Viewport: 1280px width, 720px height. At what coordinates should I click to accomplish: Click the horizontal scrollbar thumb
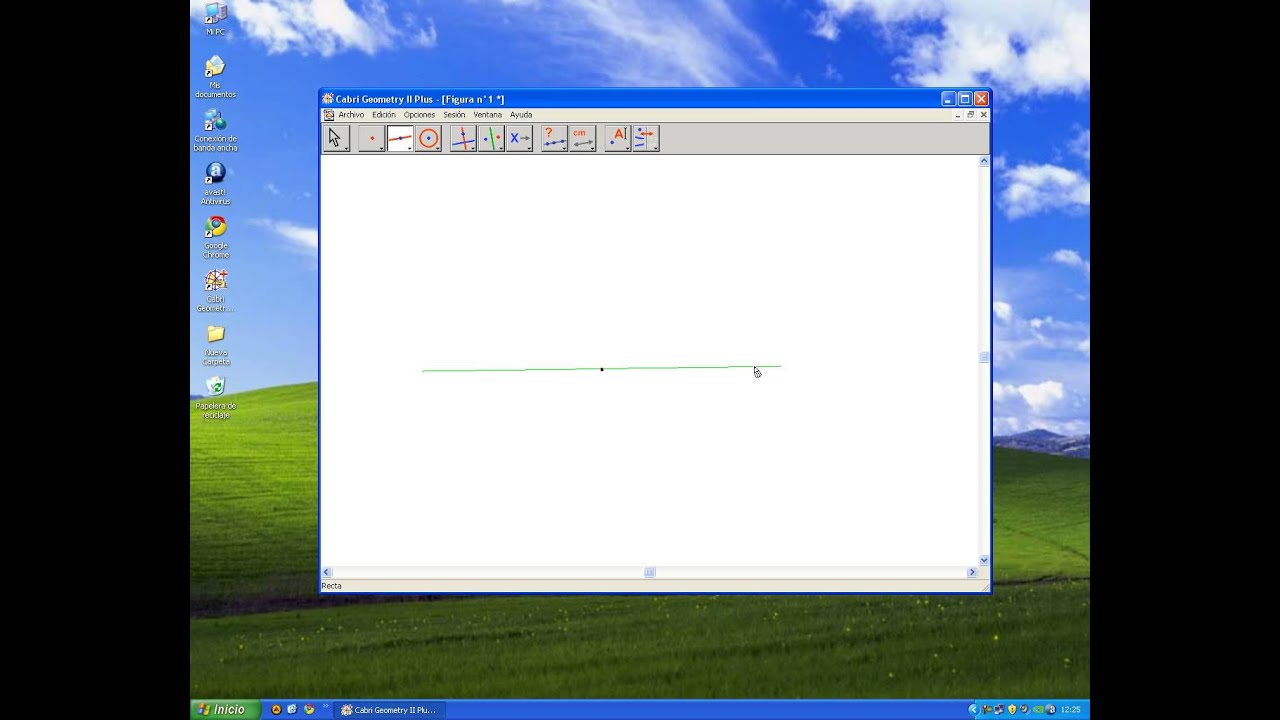[x=650, y=572]
